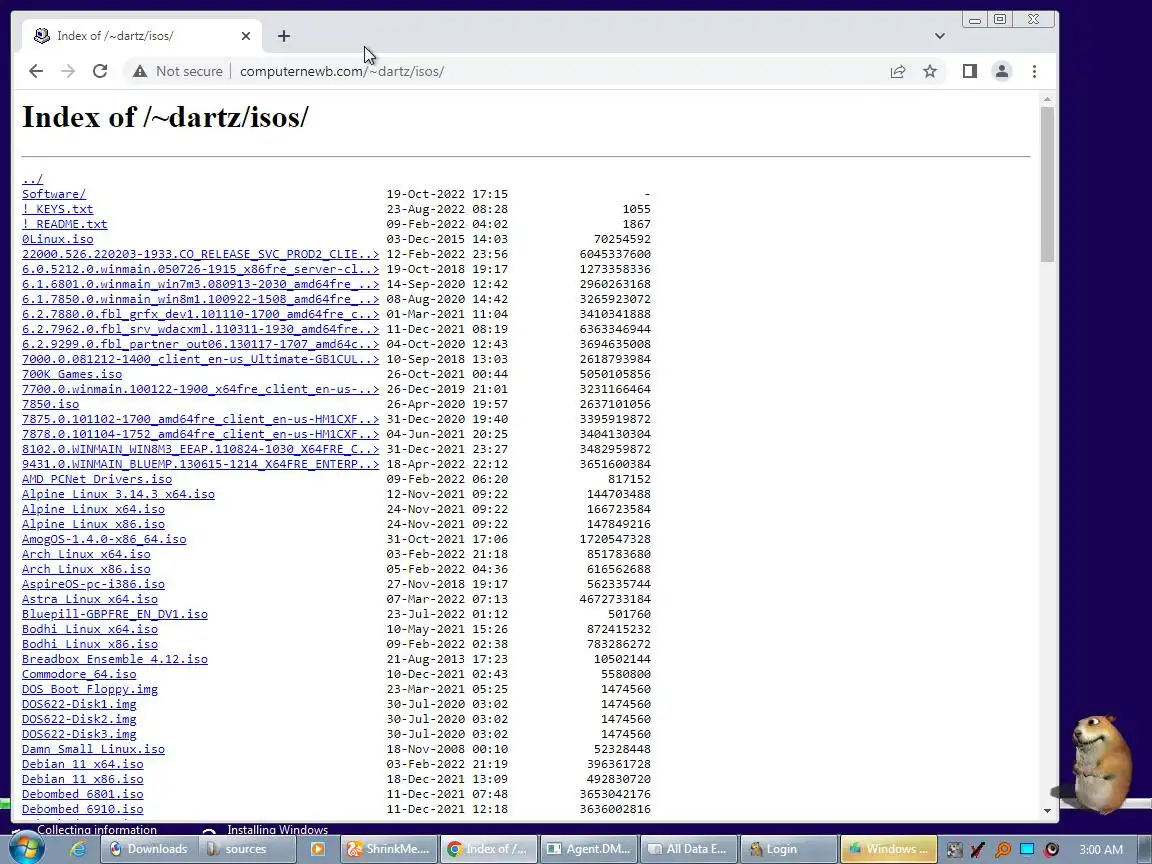
Task: Switch to the Downloads taskbar window
Action: pyautogui.click(x=148, y=849)
